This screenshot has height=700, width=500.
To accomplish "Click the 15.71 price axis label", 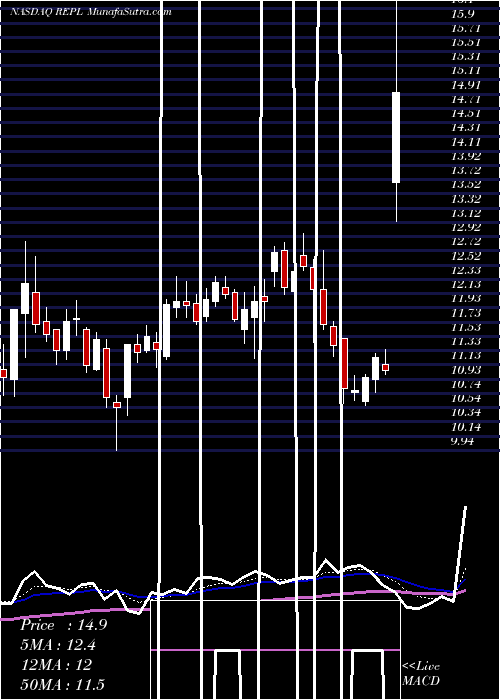I will (x=466, y=28).
